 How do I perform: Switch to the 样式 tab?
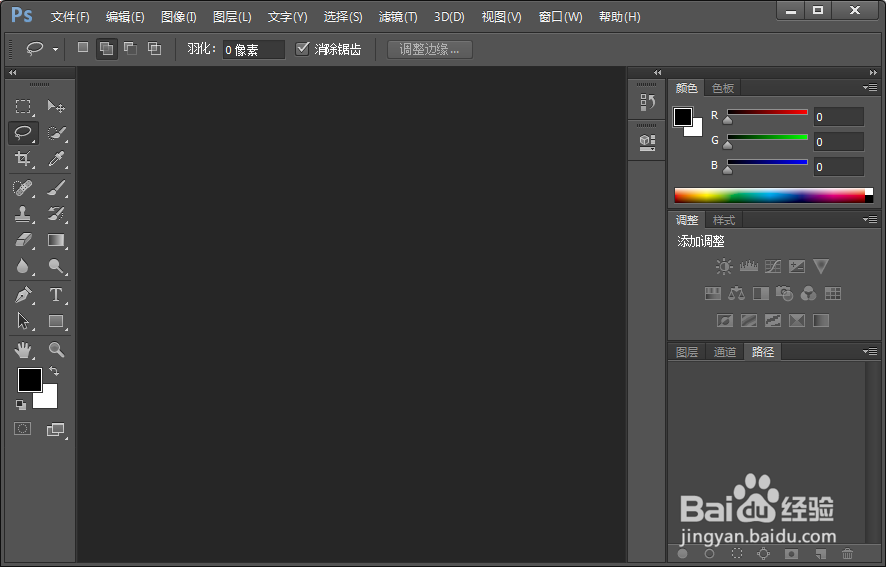[724, 220]
